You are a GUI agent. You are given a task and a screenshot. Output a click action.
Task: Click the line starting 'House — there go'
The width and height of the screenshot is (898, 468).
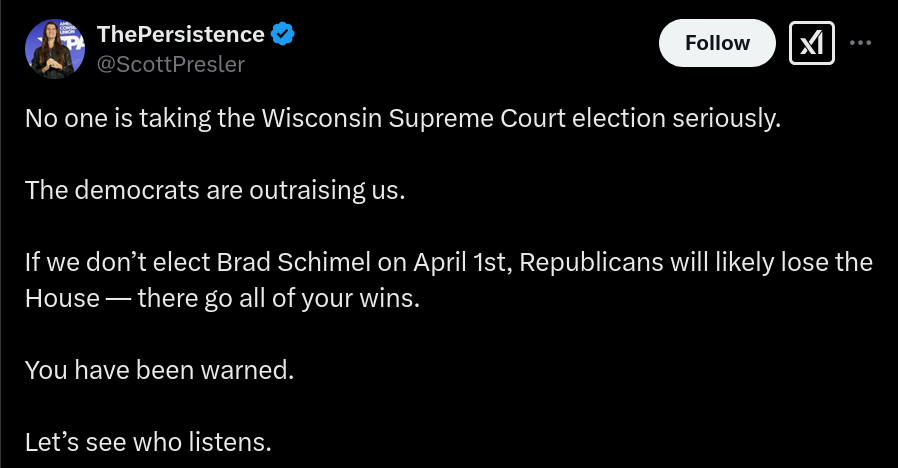coord(222,298)
